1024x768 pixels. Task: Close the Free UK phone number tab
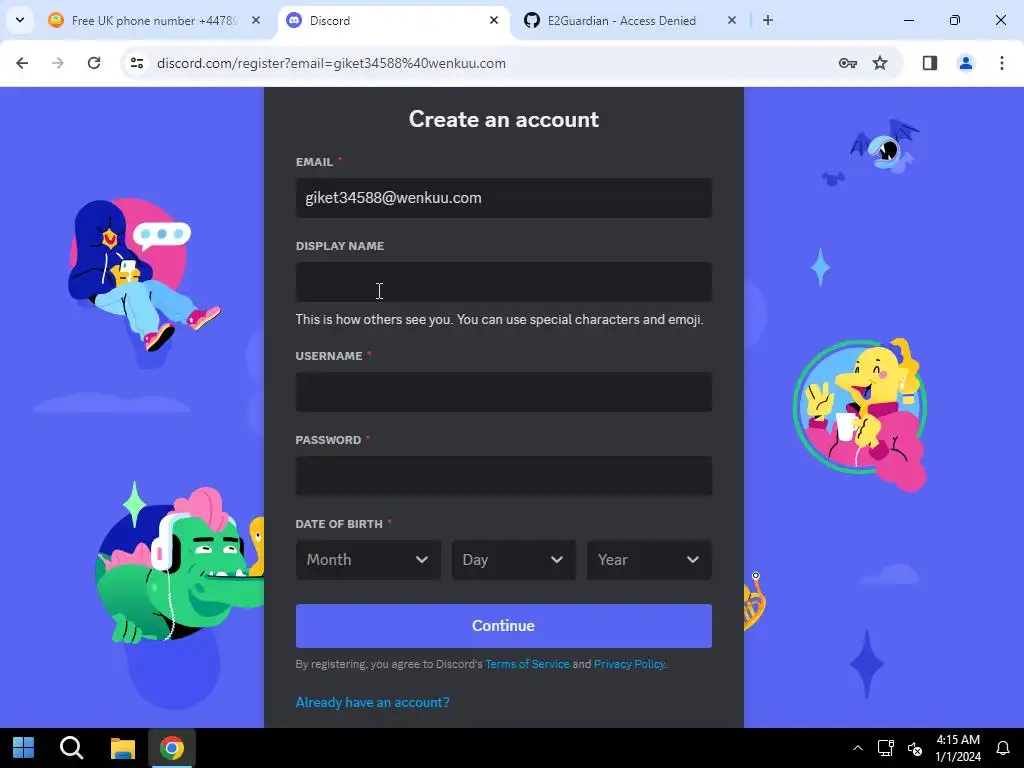point(256,20)
